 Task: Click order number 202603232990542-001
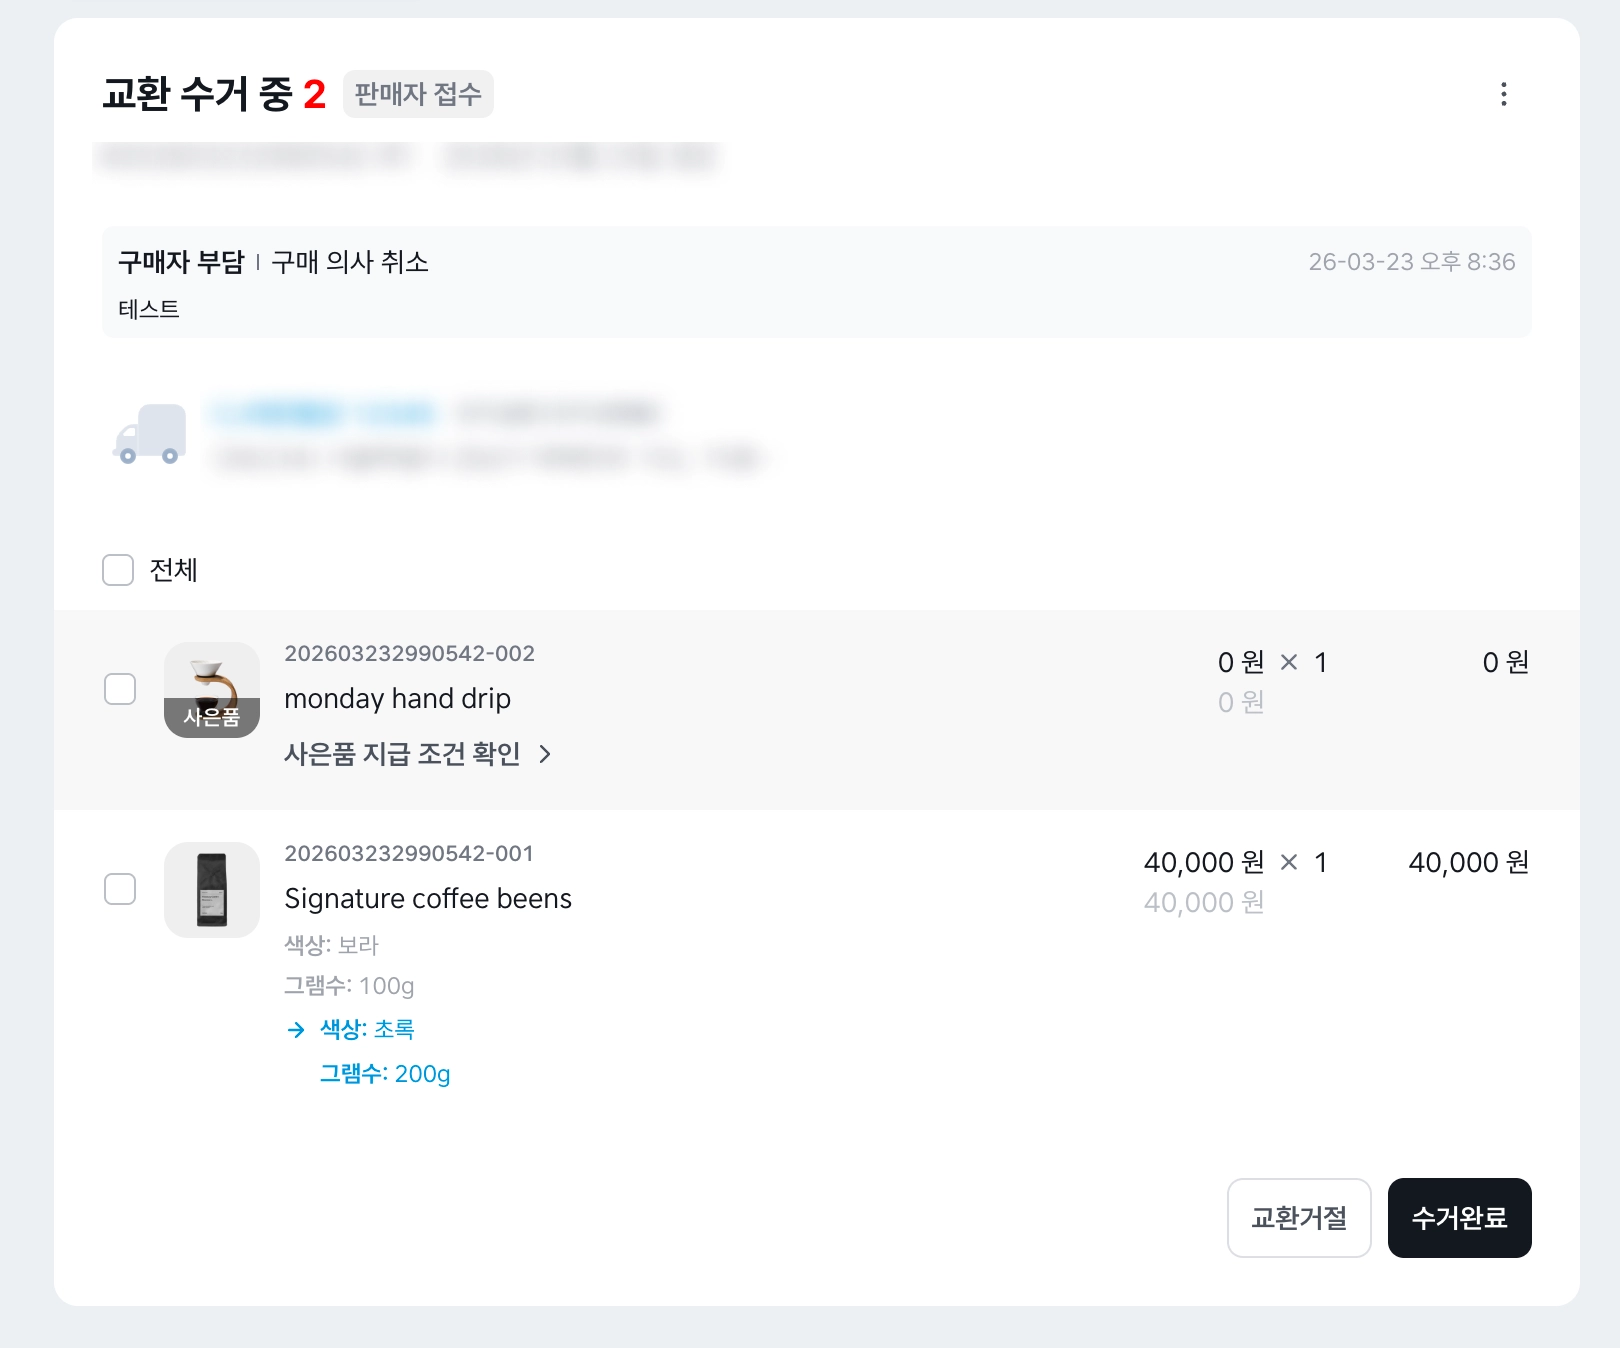(x=409, y=854)
